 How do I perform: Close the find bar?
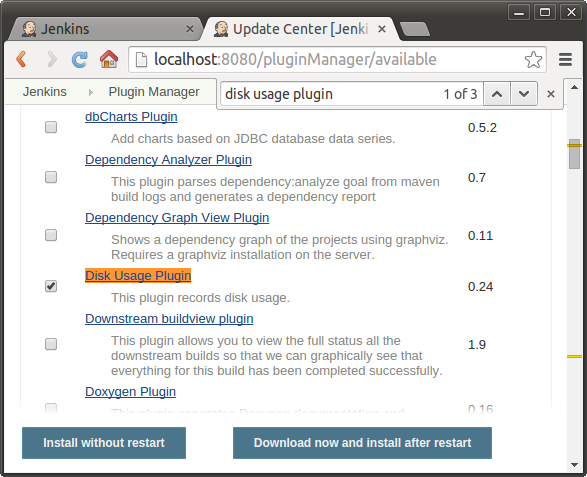pos(551,94)
